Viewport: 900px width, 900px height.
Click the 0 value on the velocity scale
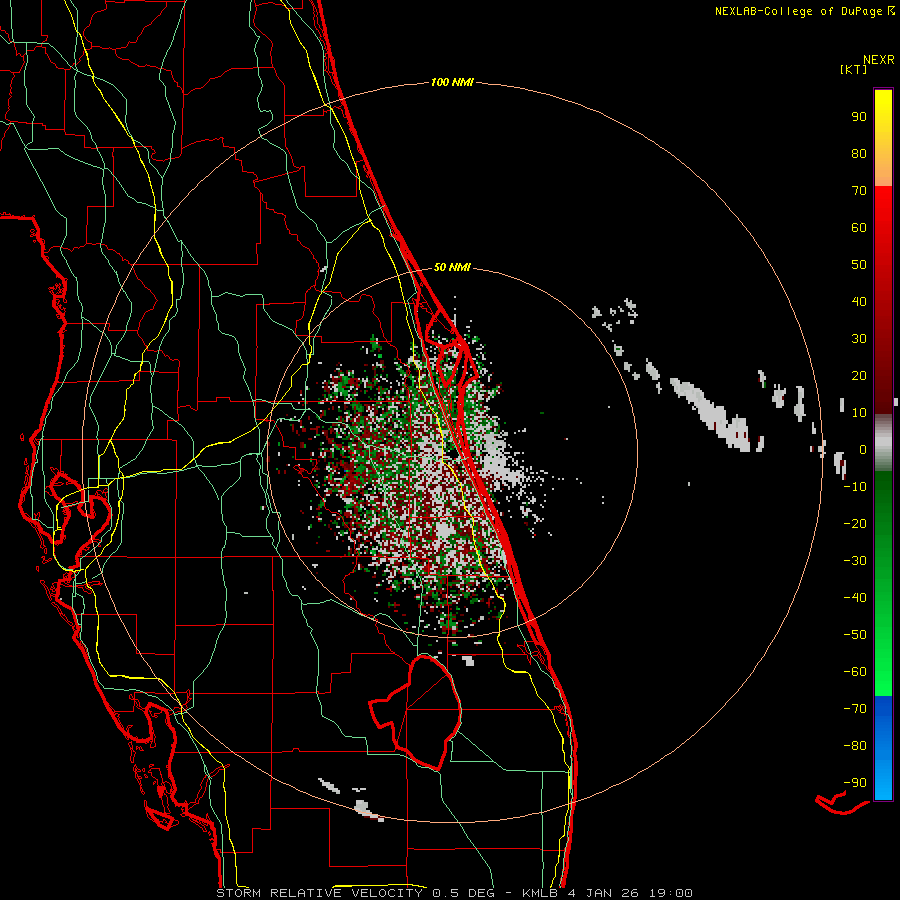[863, 449]
